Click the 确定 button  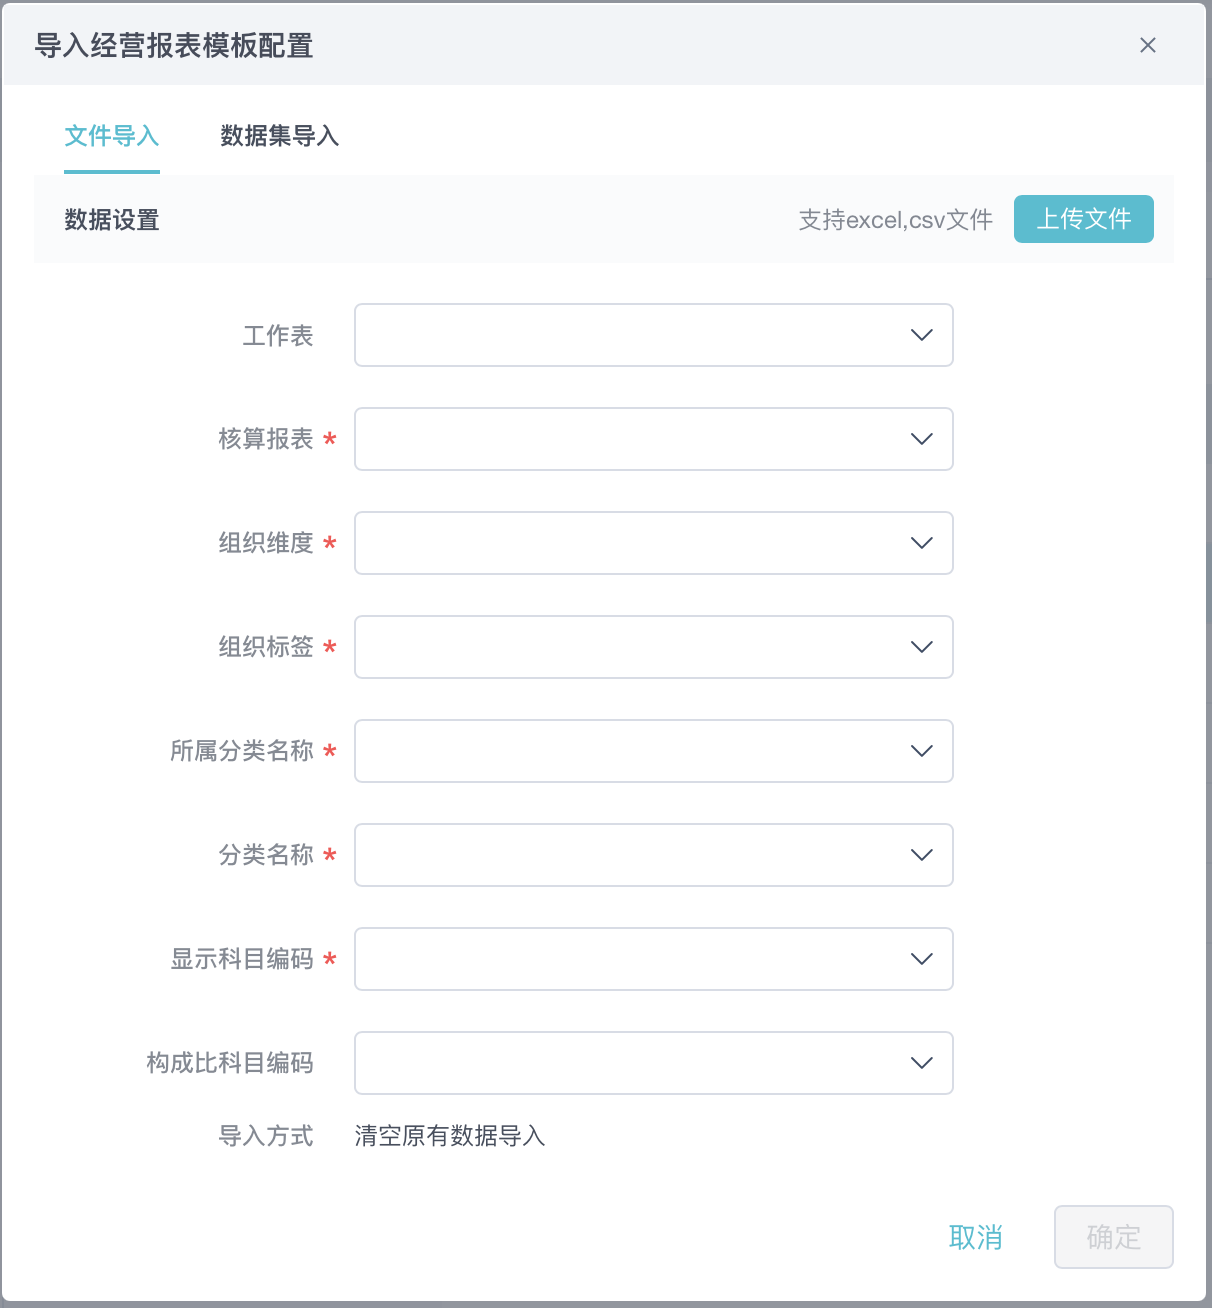[x=1113, y=1237]
